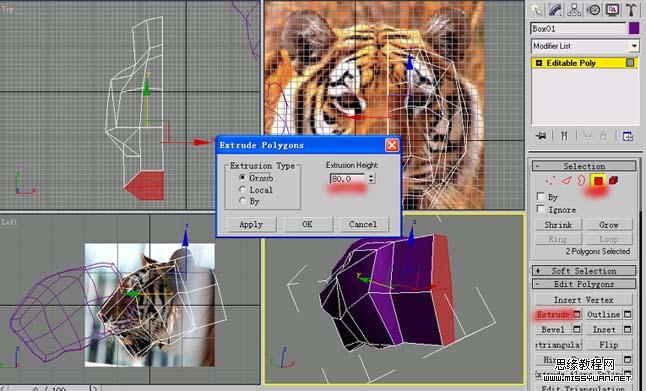The height and width of the screenshot is (391, 646).
Task: Open the Motion command panel tab
Action: click(594, 9)
